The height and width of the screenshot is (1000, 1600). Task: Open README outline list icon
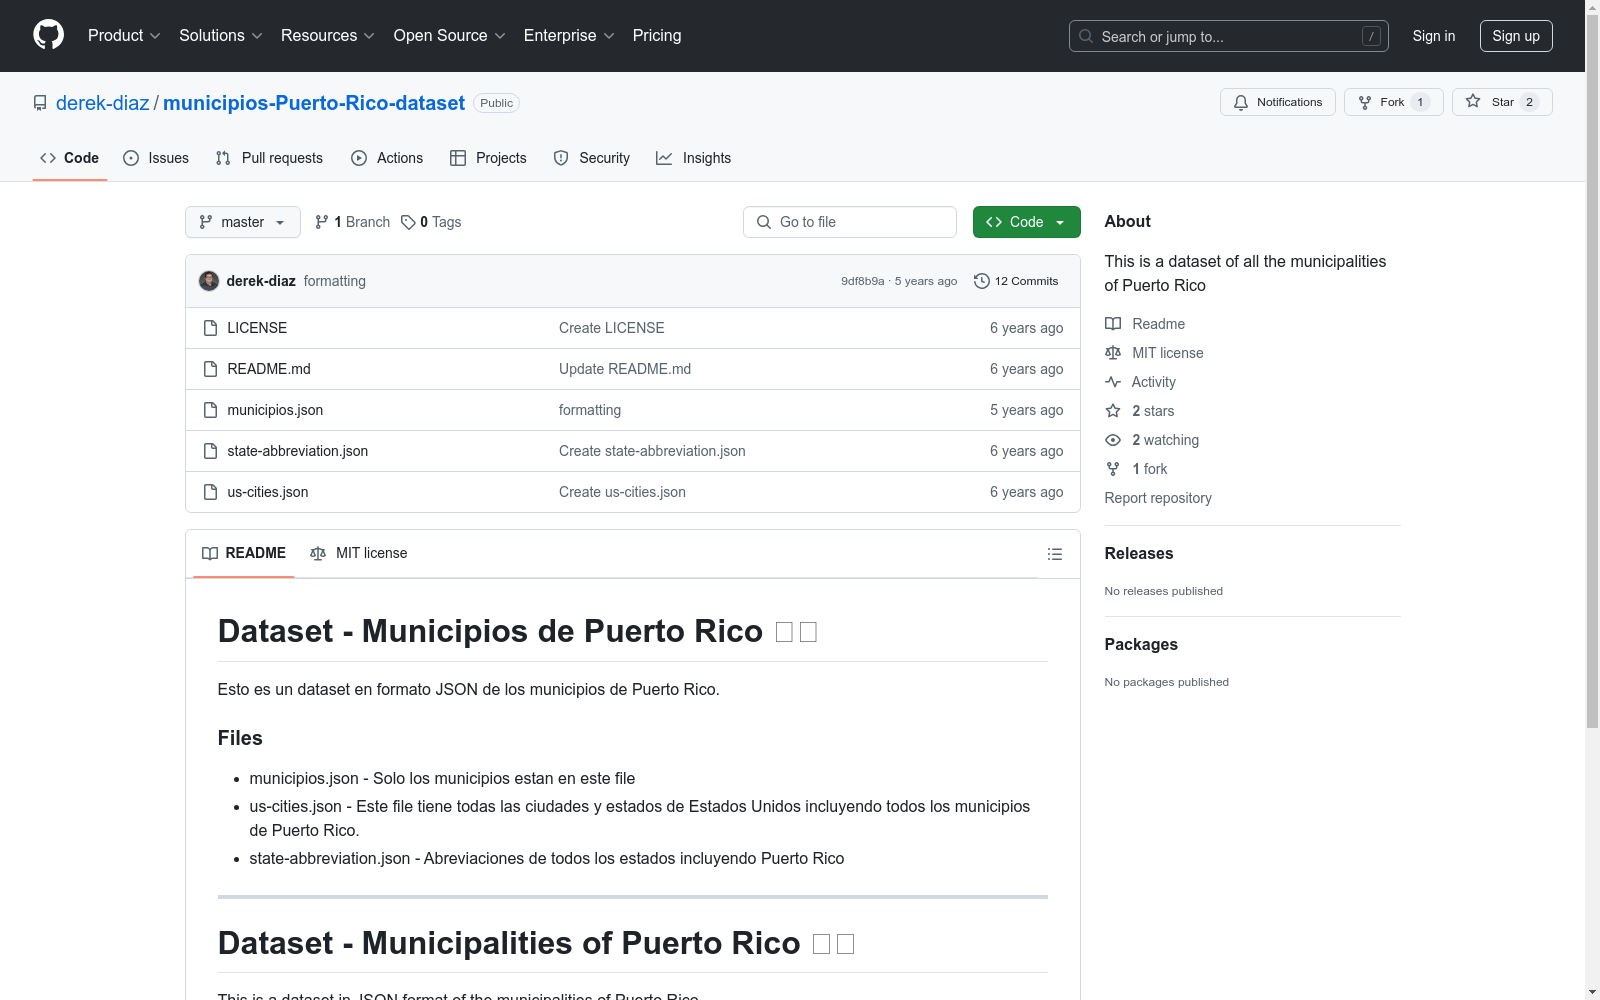click(1054, 554)
